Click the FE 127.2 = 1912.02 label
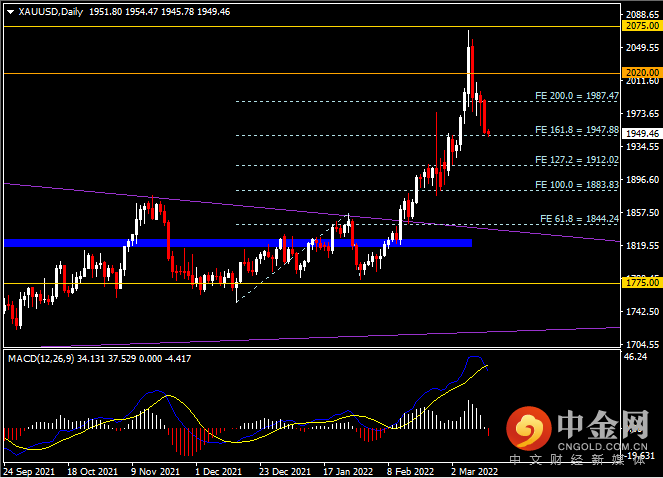 point(577,160)
